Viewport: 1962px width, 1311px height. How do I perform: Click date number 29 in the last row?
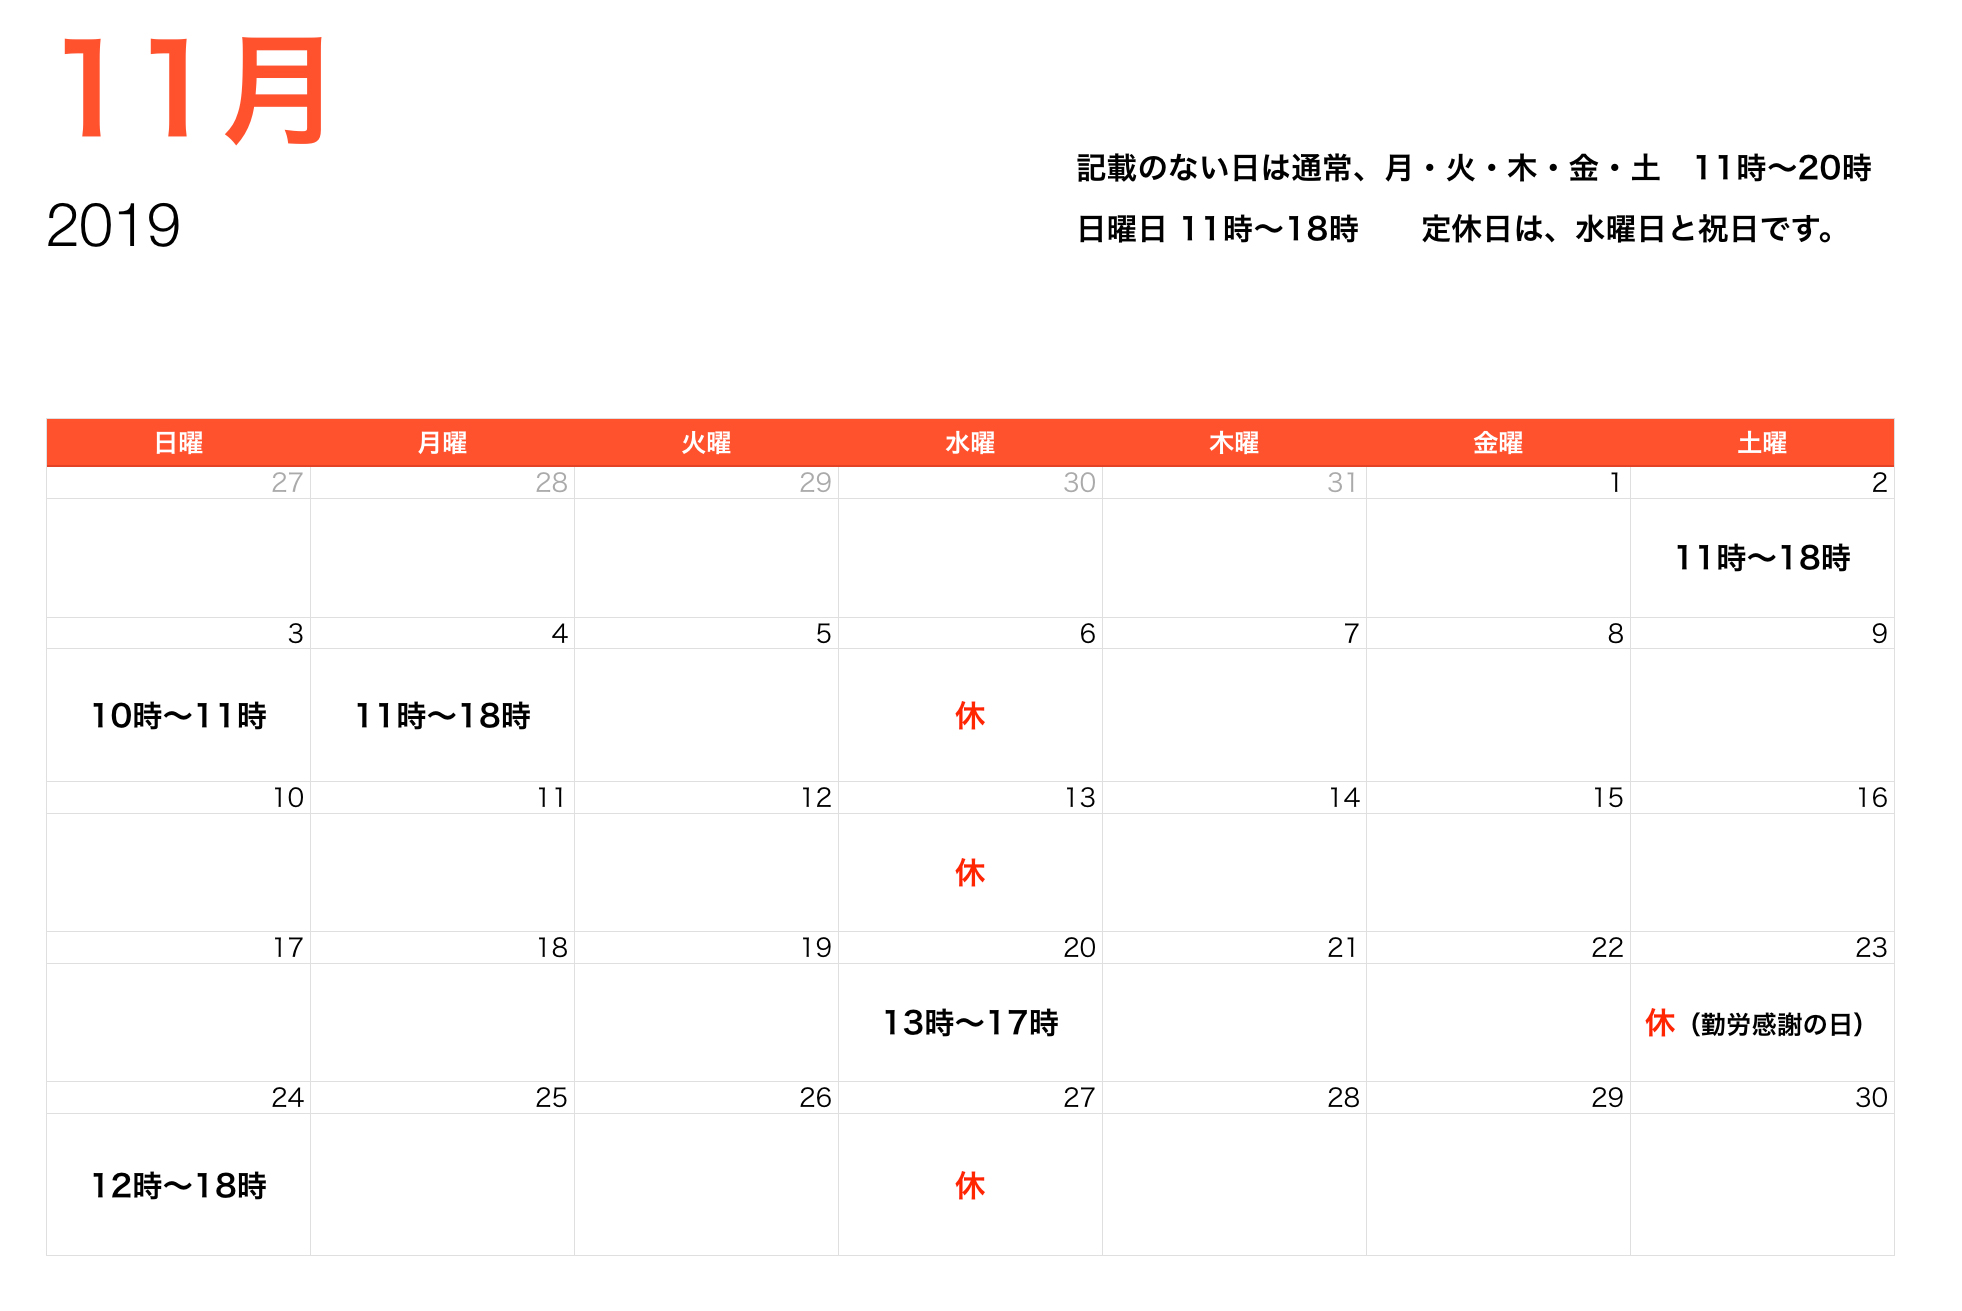(1607, 1098)
